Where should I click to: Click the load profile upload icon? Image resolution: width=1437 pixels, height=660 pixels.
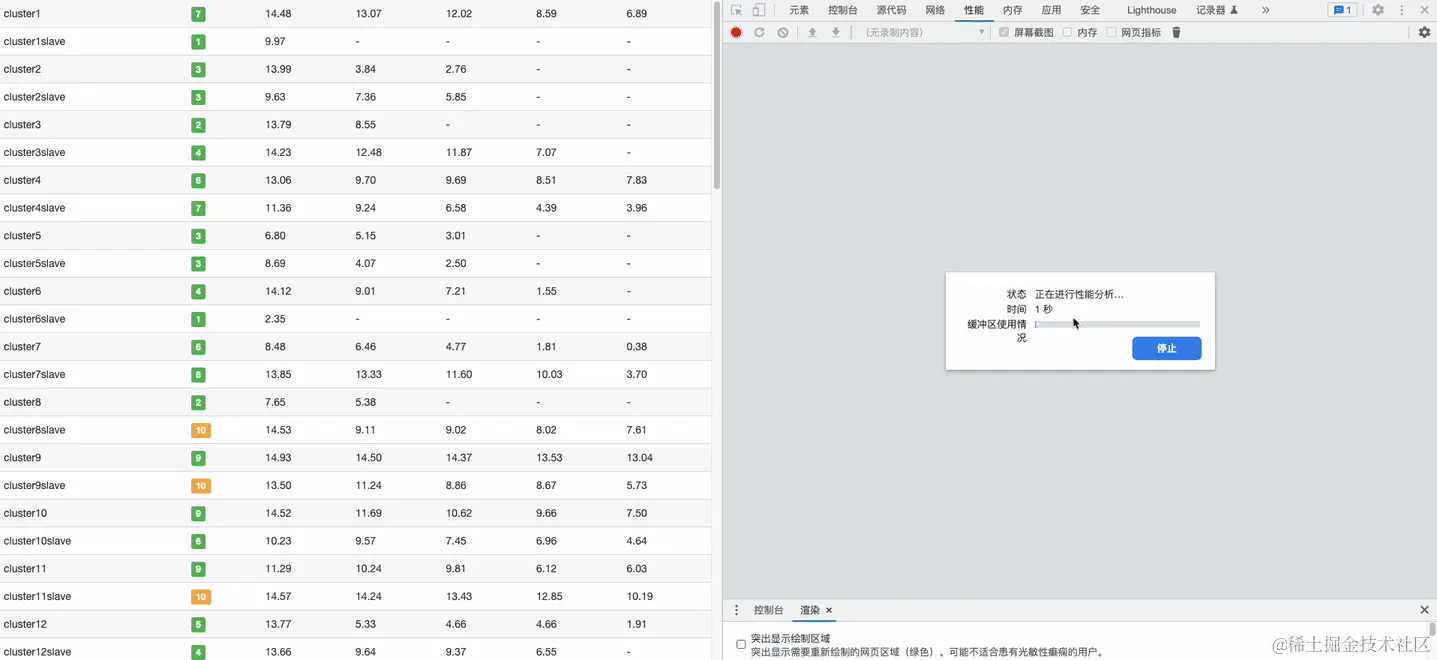click(811, 31)
